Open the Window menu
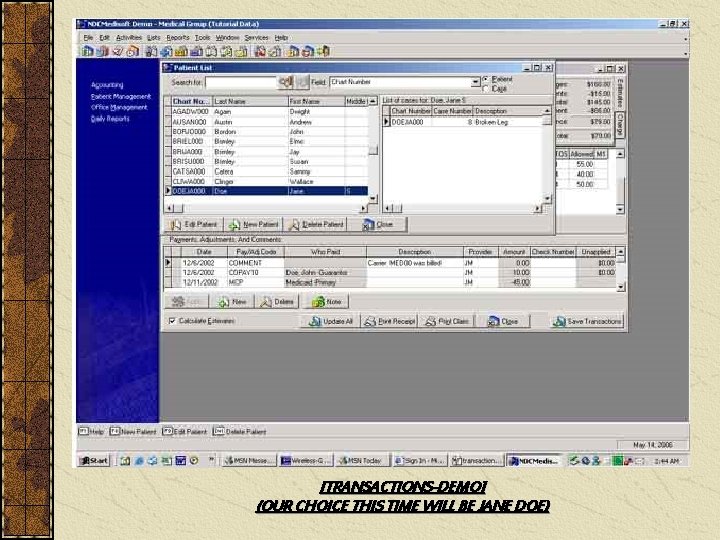This screenshot has height=540, width=720. tap(227, 38)
